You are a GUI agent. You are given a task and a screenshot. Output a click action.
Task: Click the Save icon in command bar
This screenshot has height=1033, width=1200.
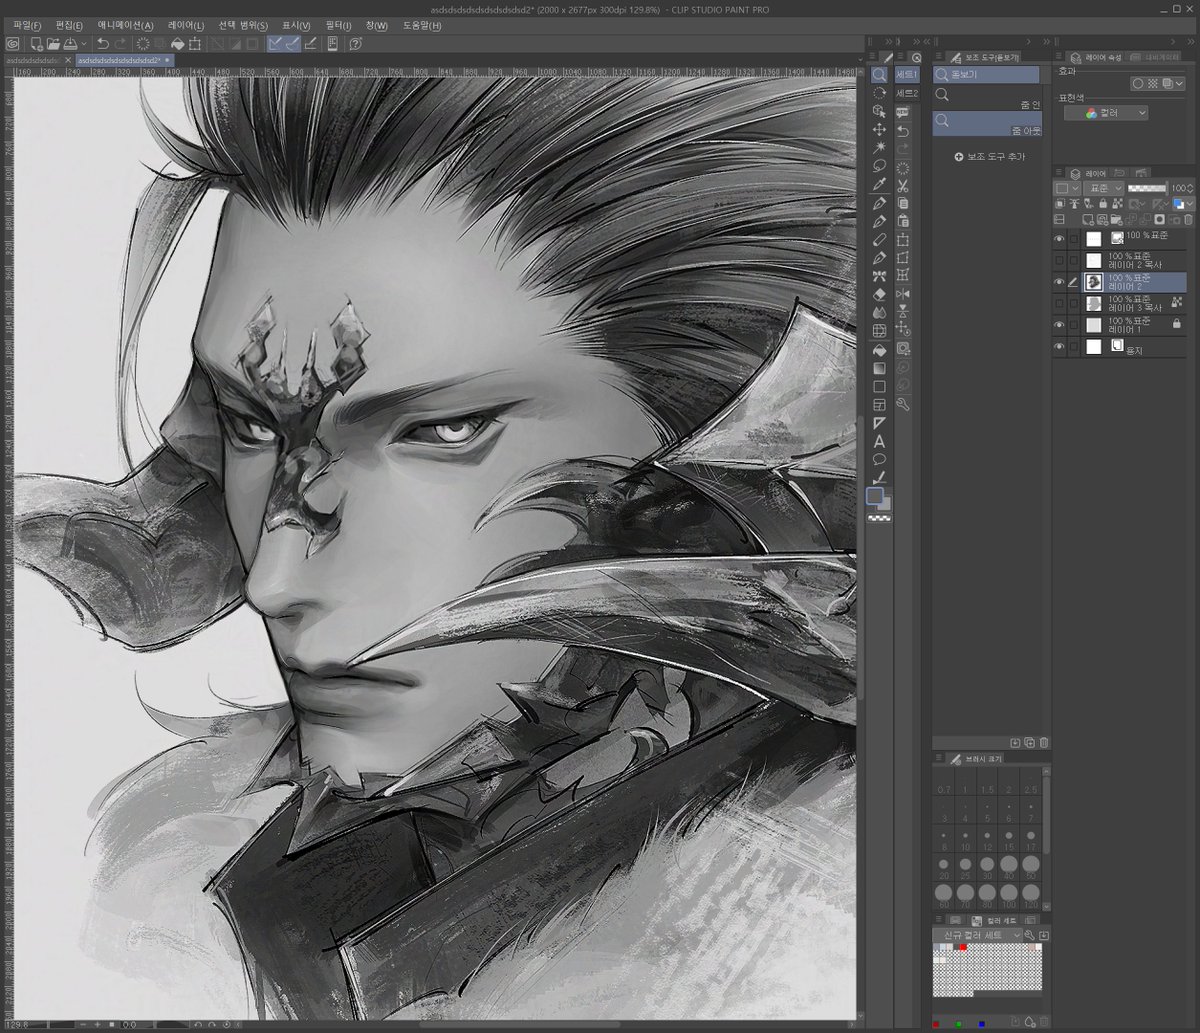tap(70, 44)
